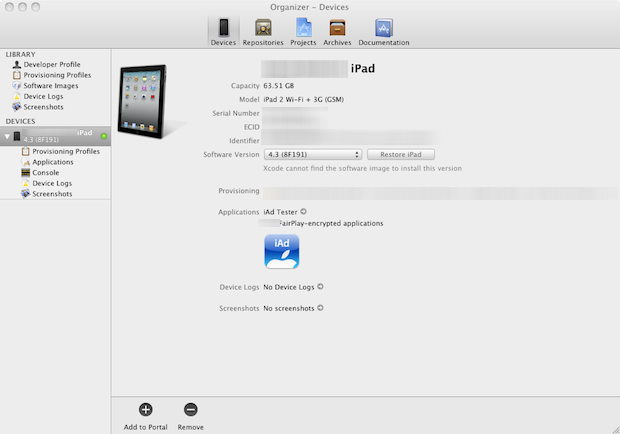Select Applications under the iPad device
620x434 pixels.
coord(52,162)
